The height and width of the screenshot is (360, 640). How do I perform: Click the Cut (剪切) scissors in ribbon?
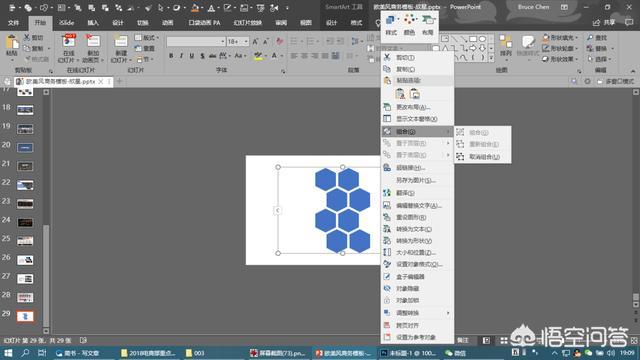[27, 38]
